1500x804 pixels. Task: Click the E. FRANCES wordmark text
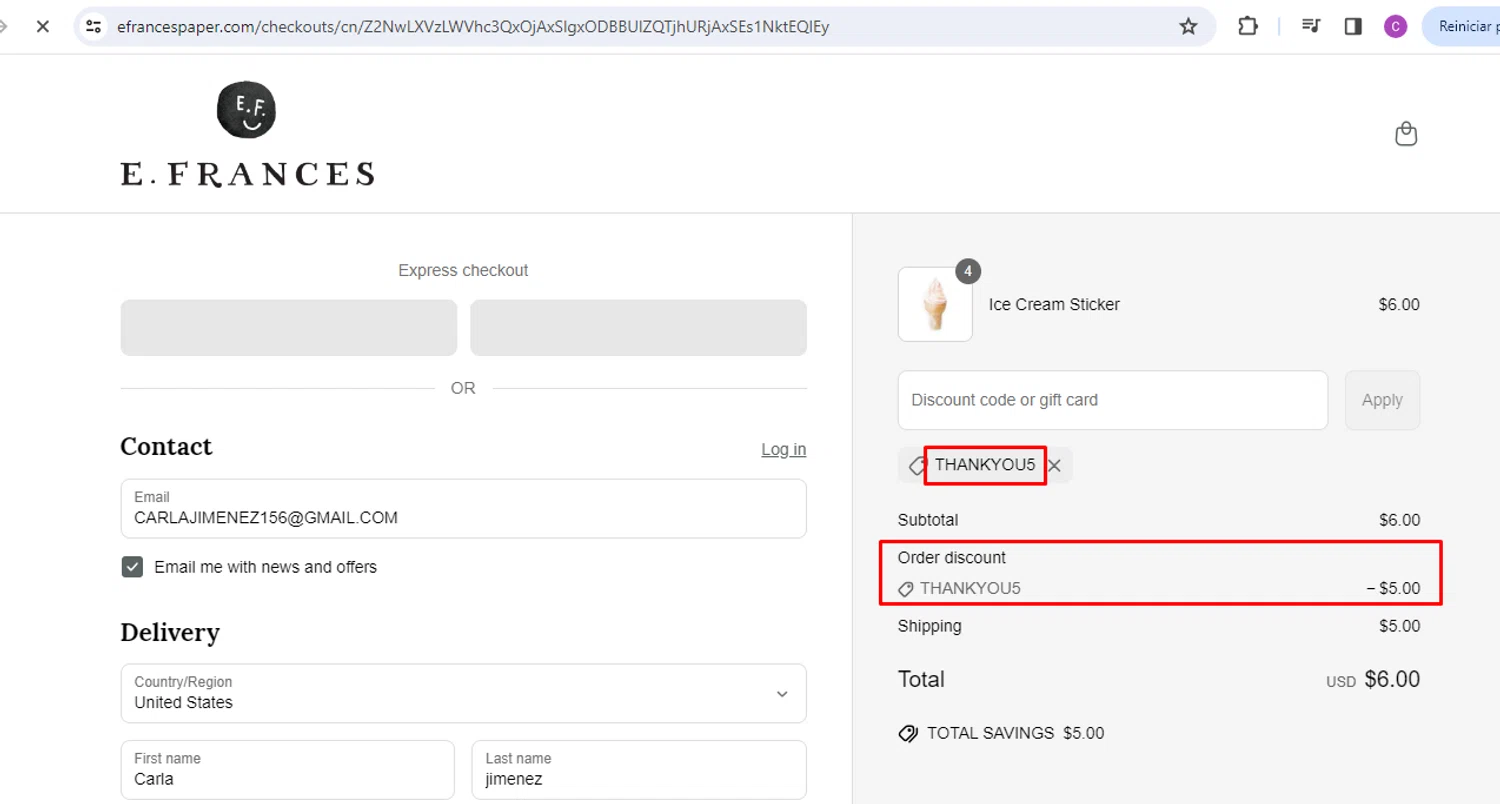tap(247, 174)
